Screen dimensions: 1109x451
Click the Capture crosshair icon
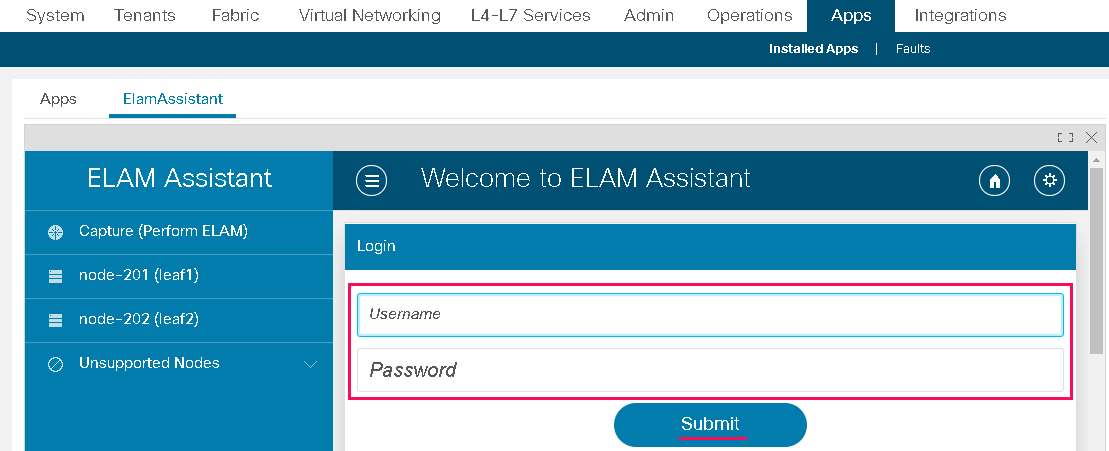click(55, 233)
